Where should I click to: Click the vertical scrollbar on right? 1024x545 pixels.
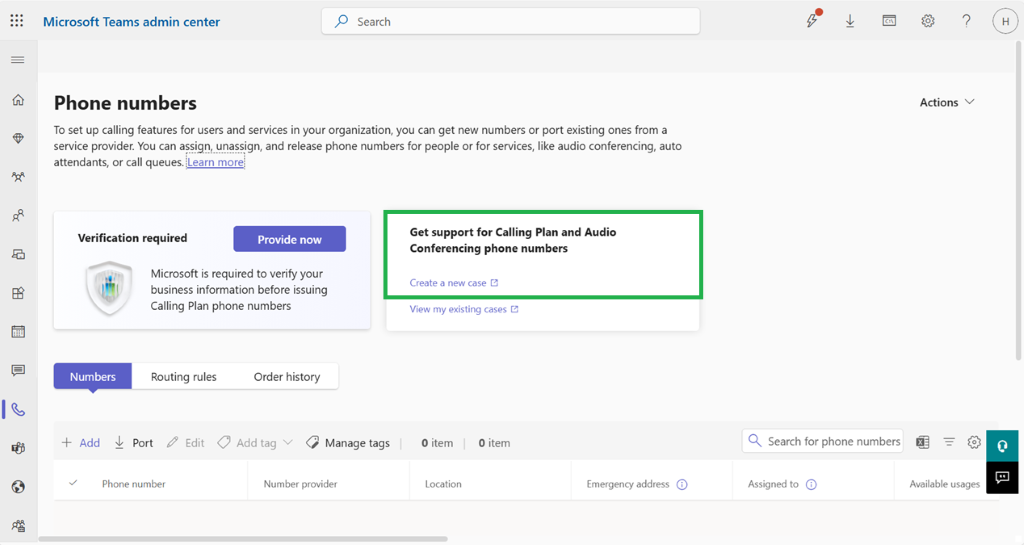tap(1019, 200)
